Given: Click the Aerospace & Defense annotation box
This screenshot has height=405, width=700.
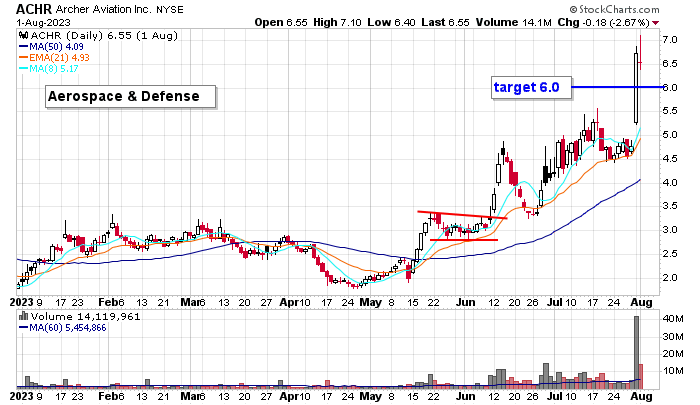Looking at the screenshot, I should click(130, 97).
